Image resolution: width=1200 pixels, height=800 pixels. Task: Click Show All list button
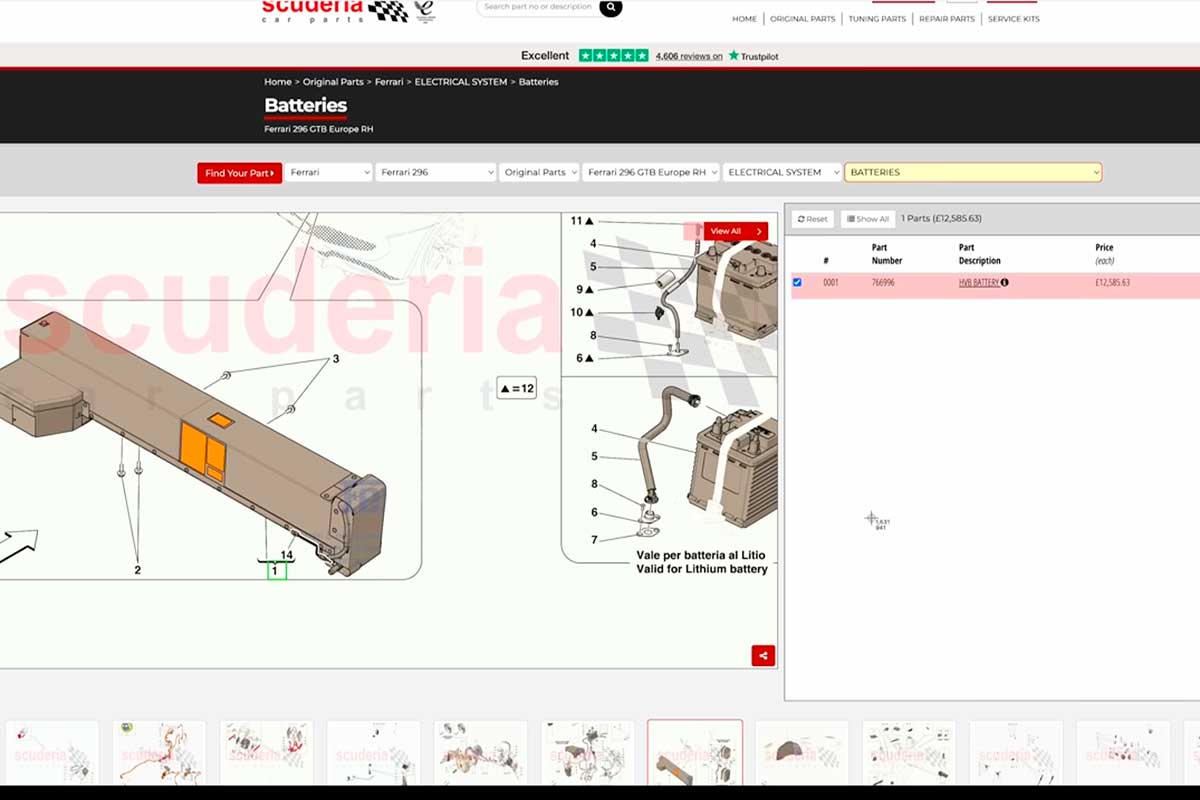(866, 219)
